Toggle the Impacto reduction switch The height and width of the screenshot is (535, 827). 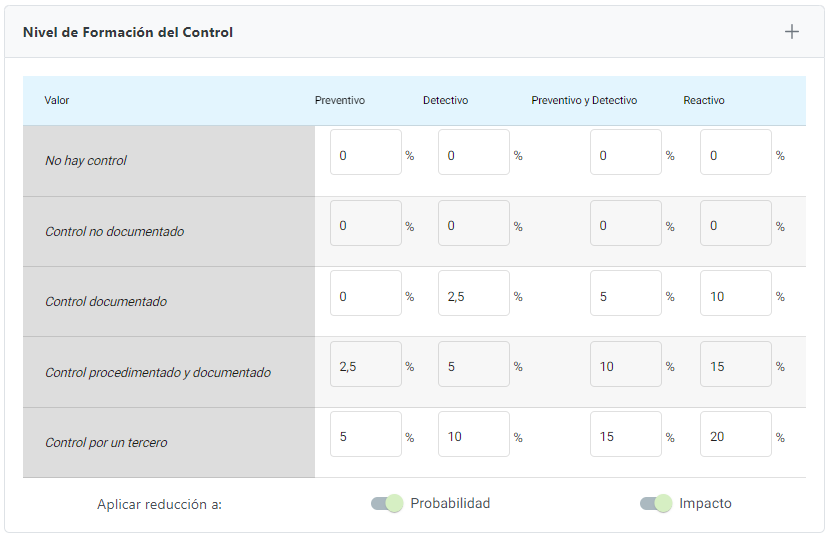click(x=655, y=503)
